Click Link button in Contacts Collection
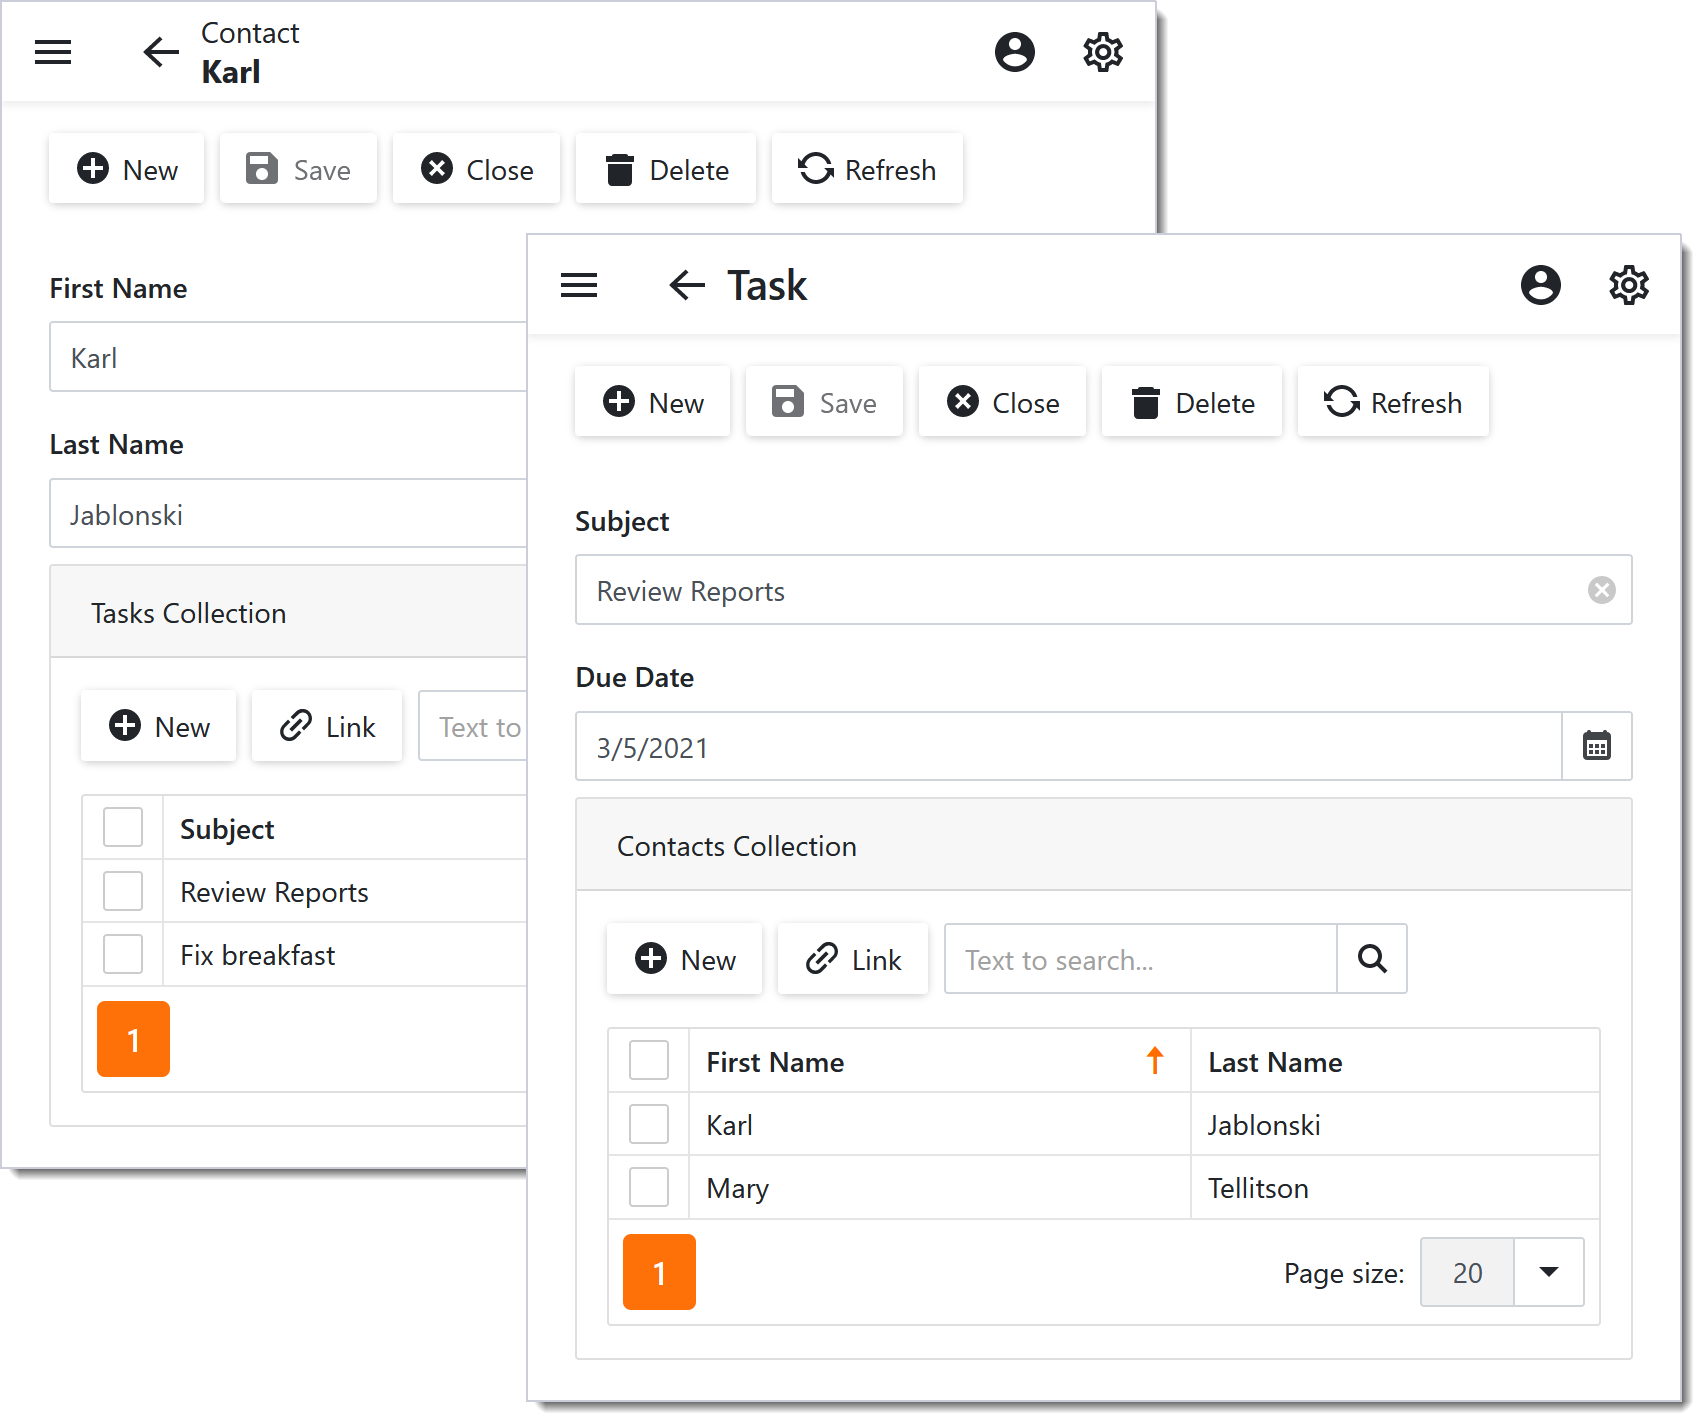1702x1422 pixels. (853, 960)
